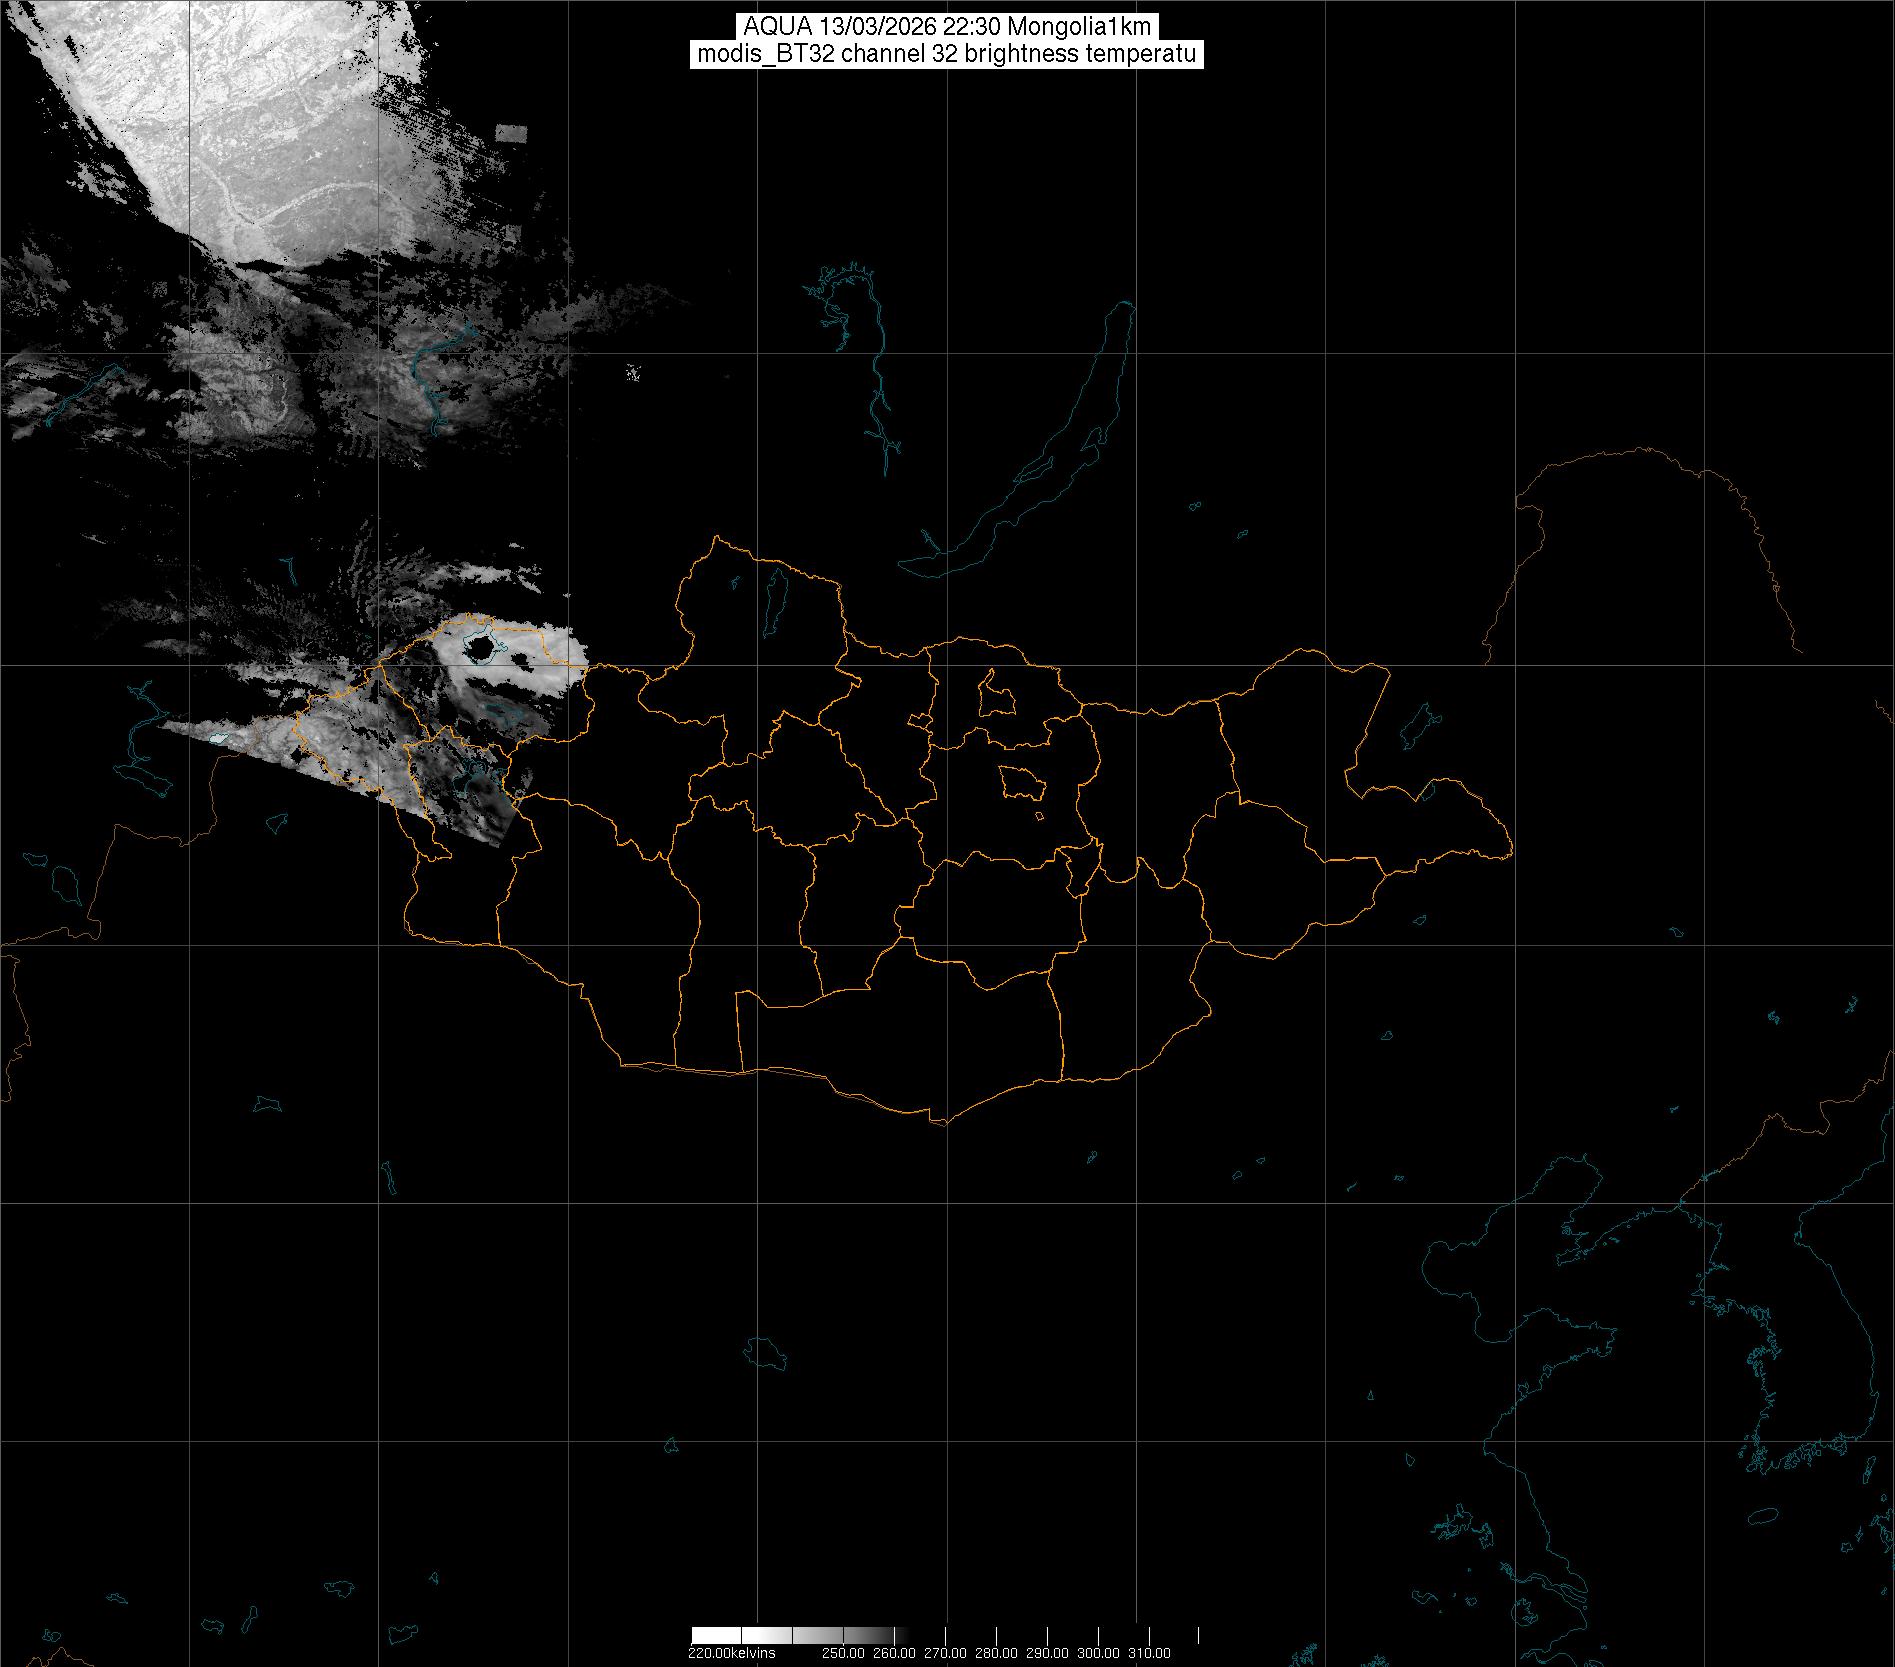The image size is (1895, 1667).
Task: Click the "modis_BT32 channel 32 brightness temperatu" caption
Action: (x=946, y=54)
